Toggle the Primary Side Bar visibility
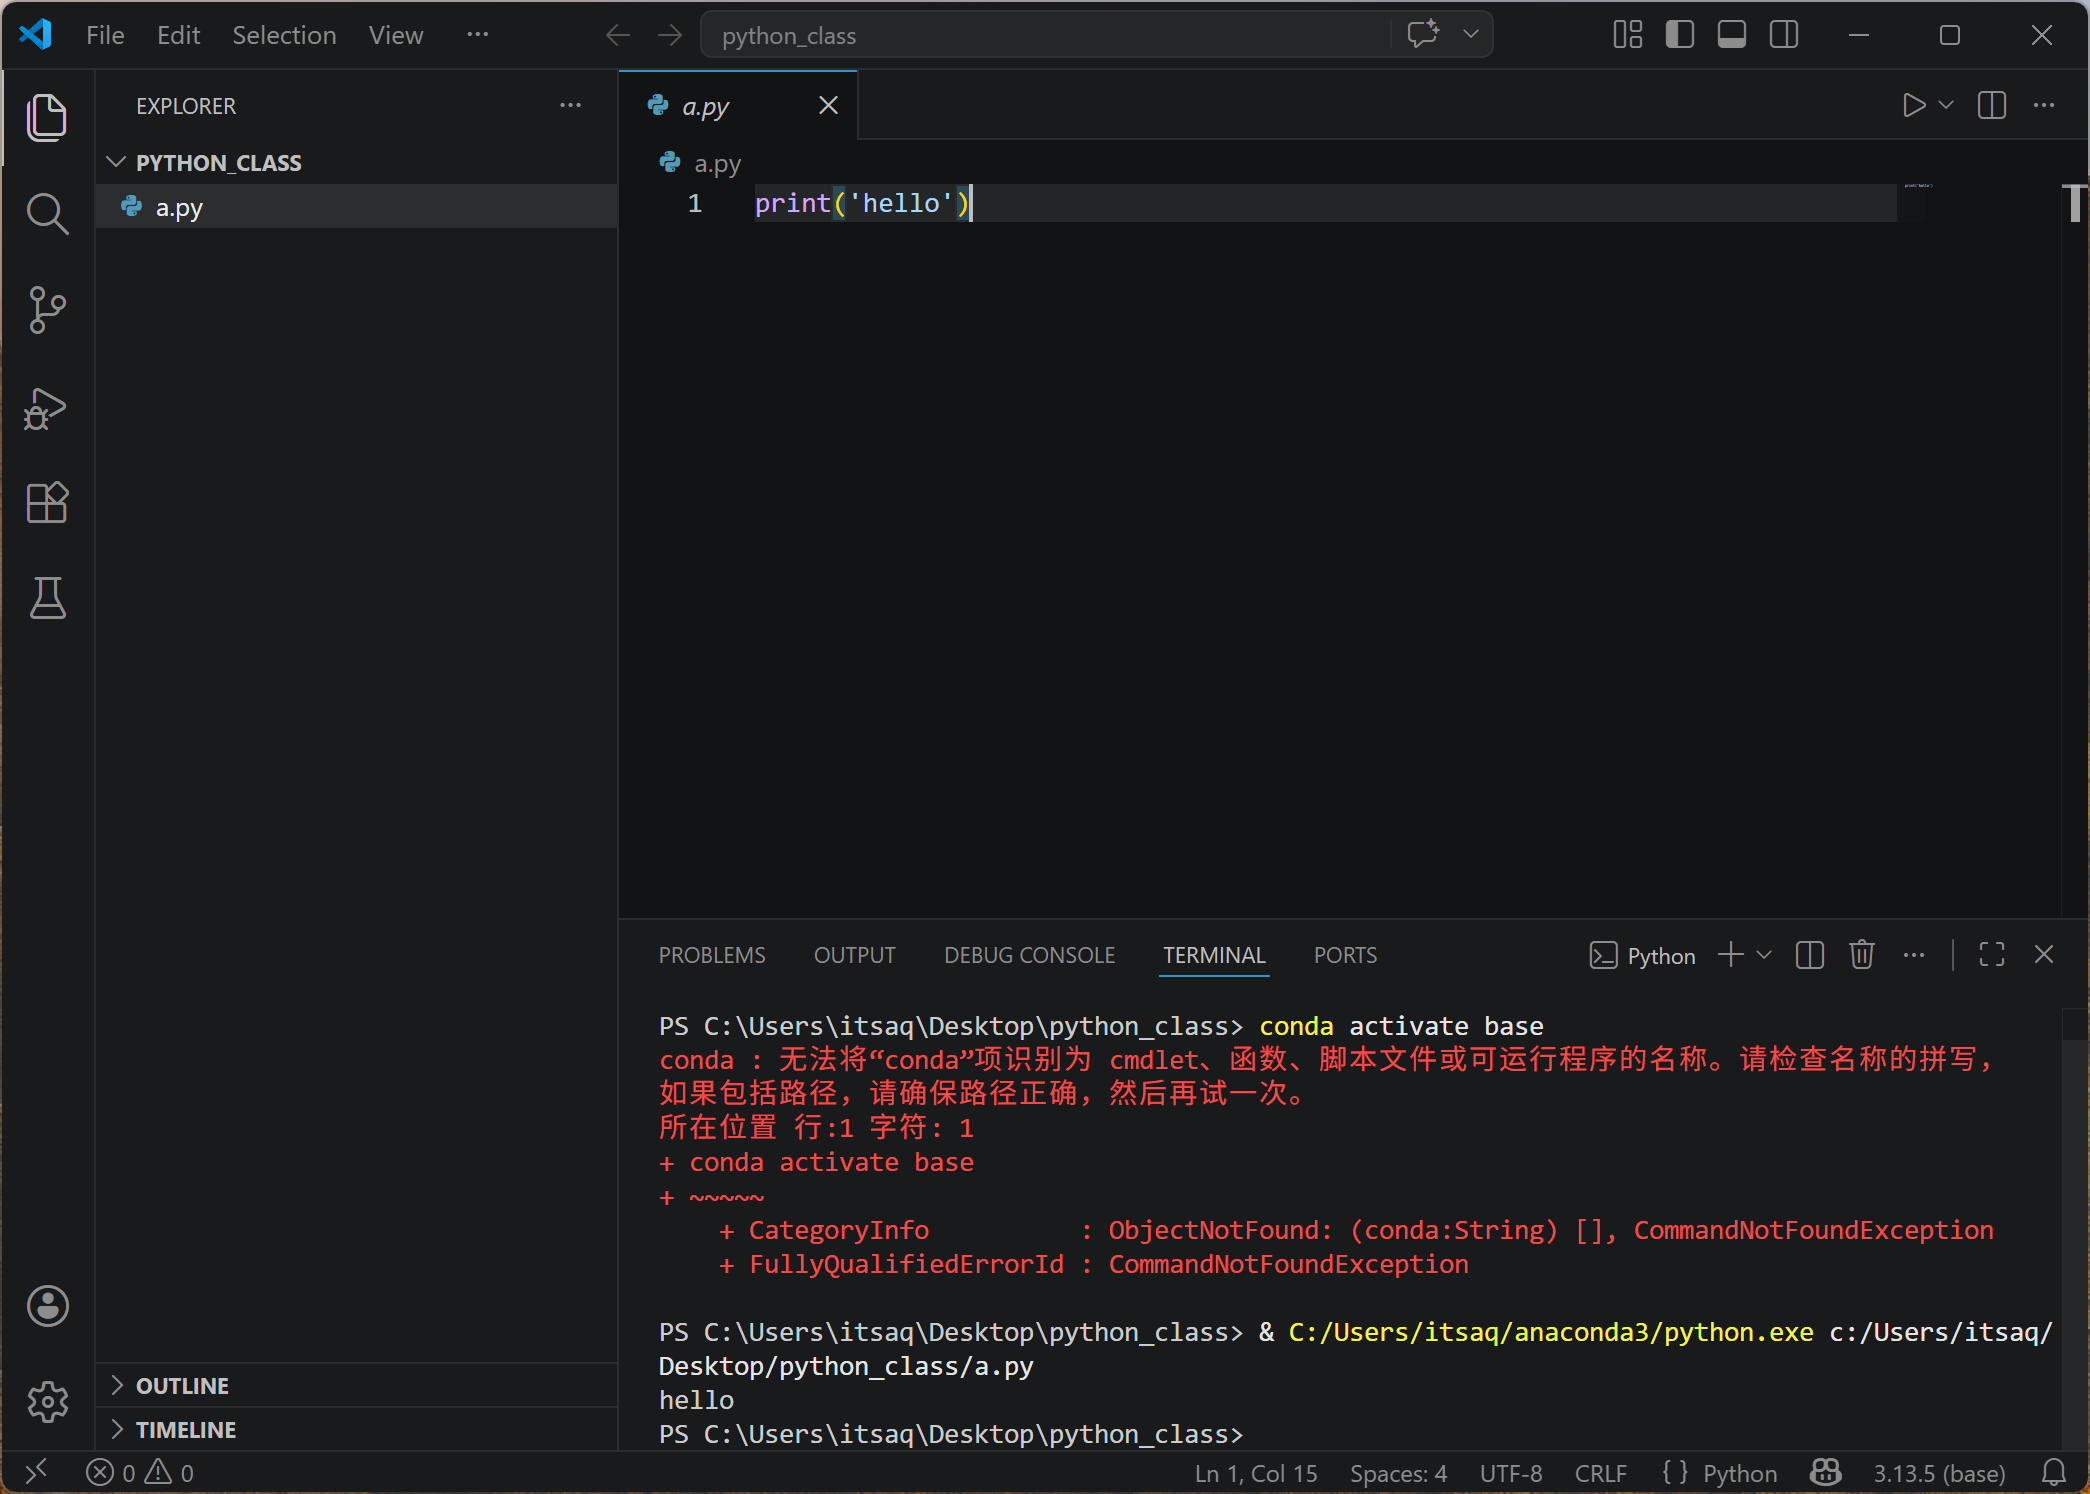2090x1494 pixels. coord(1680,35)
